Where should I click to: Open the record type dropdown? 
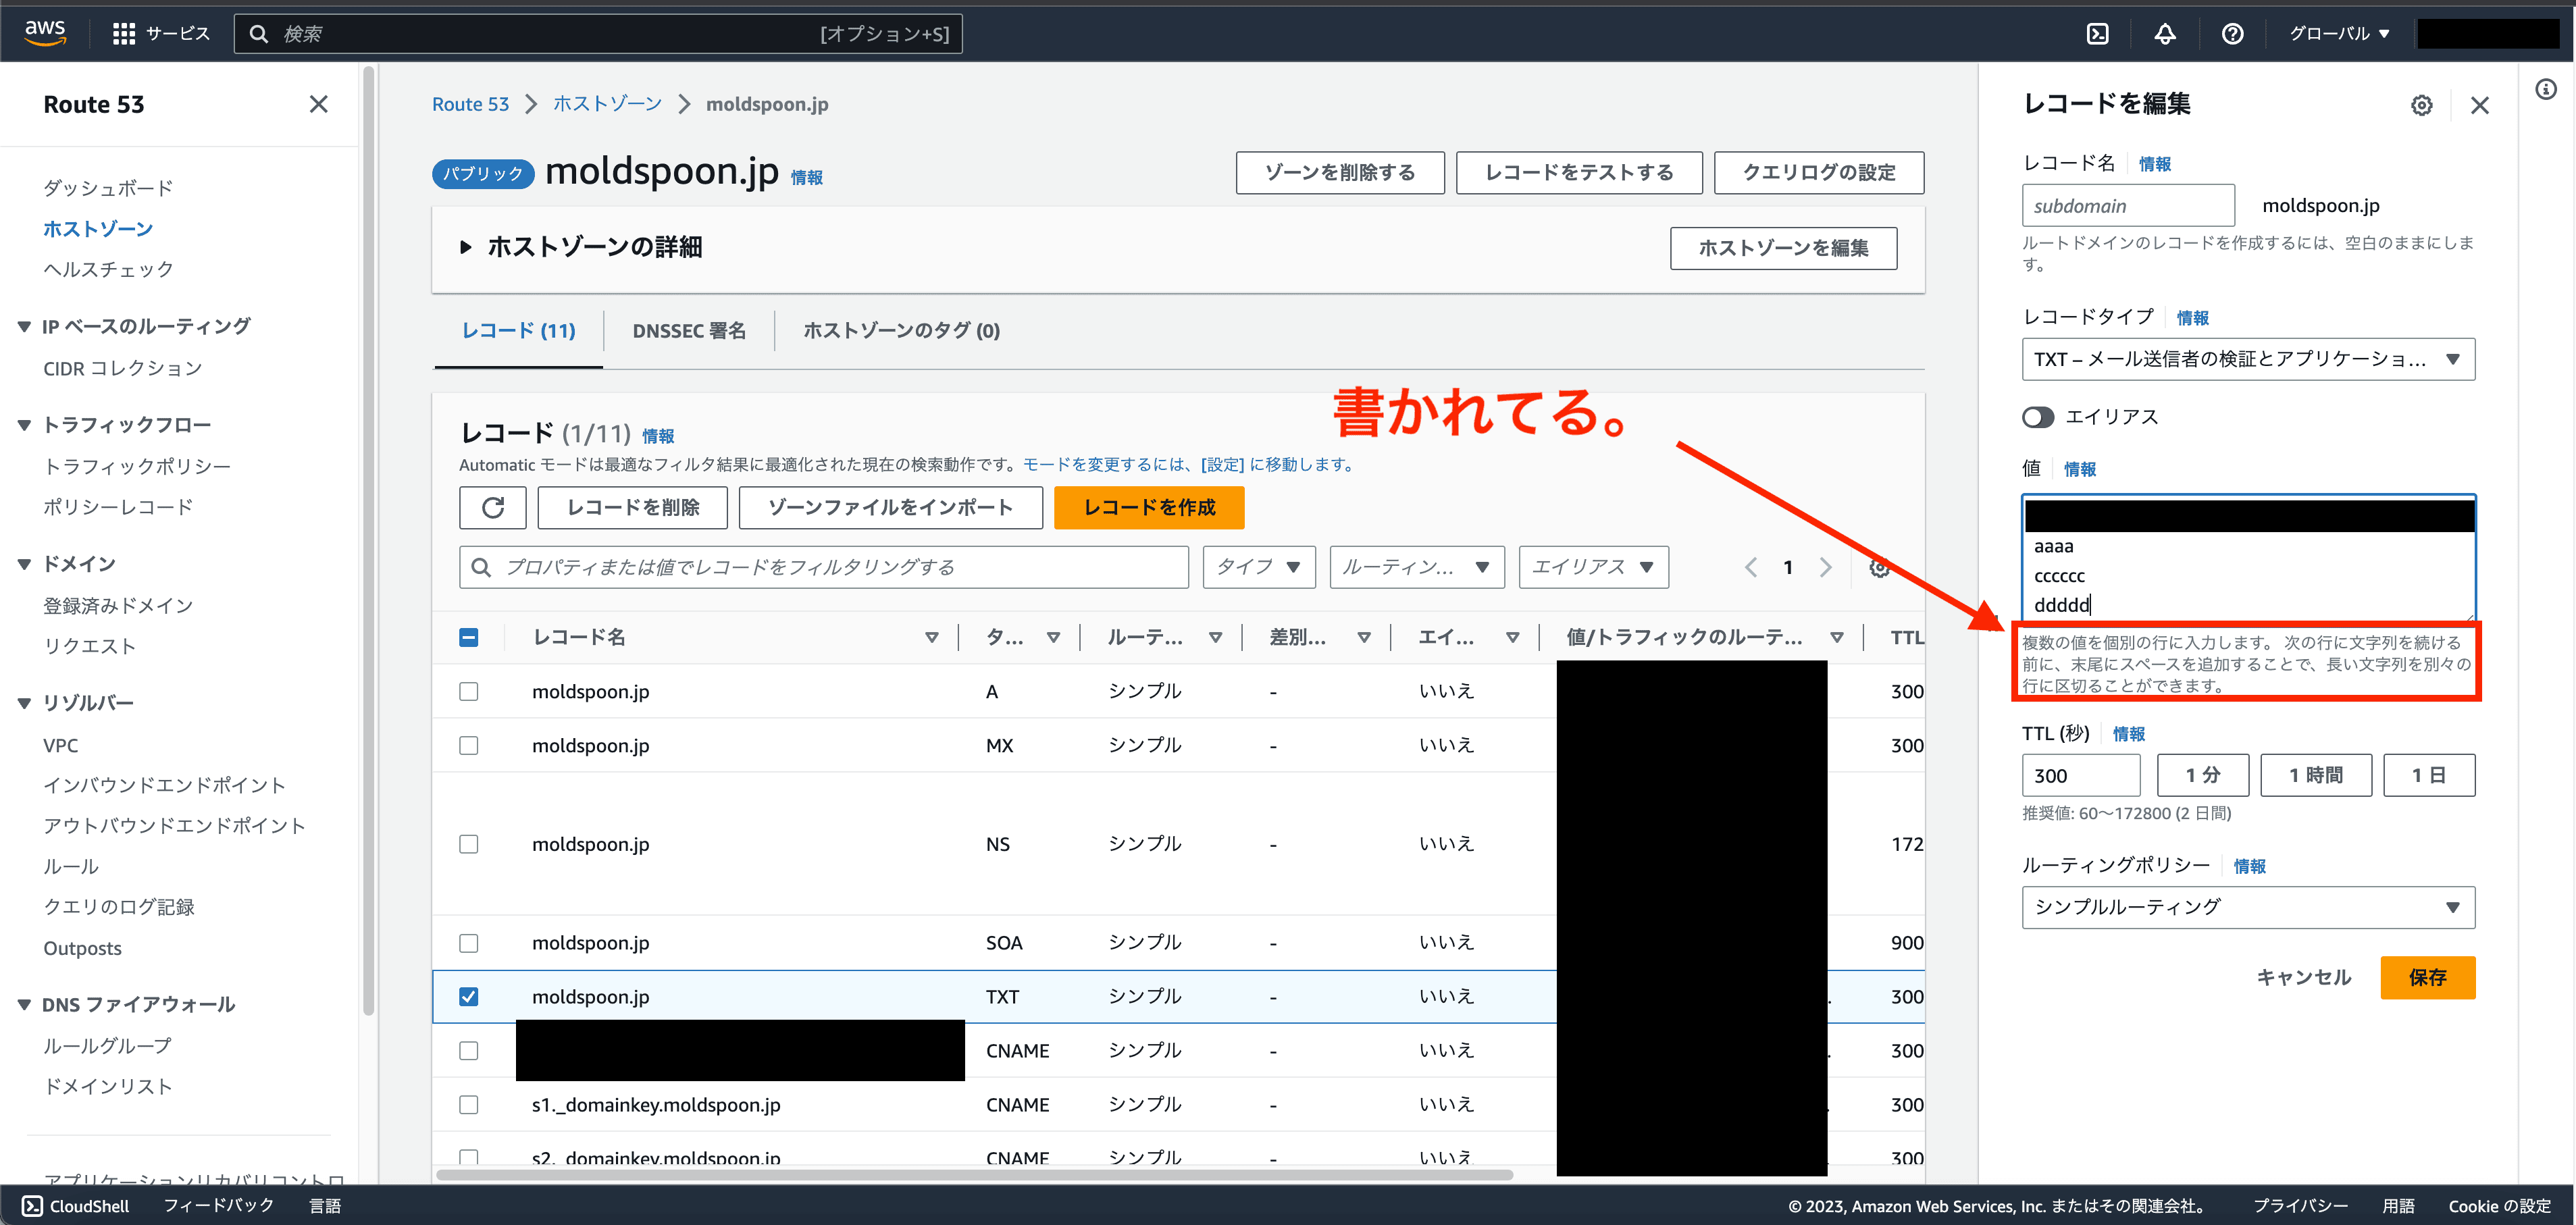coord(2248,359)
